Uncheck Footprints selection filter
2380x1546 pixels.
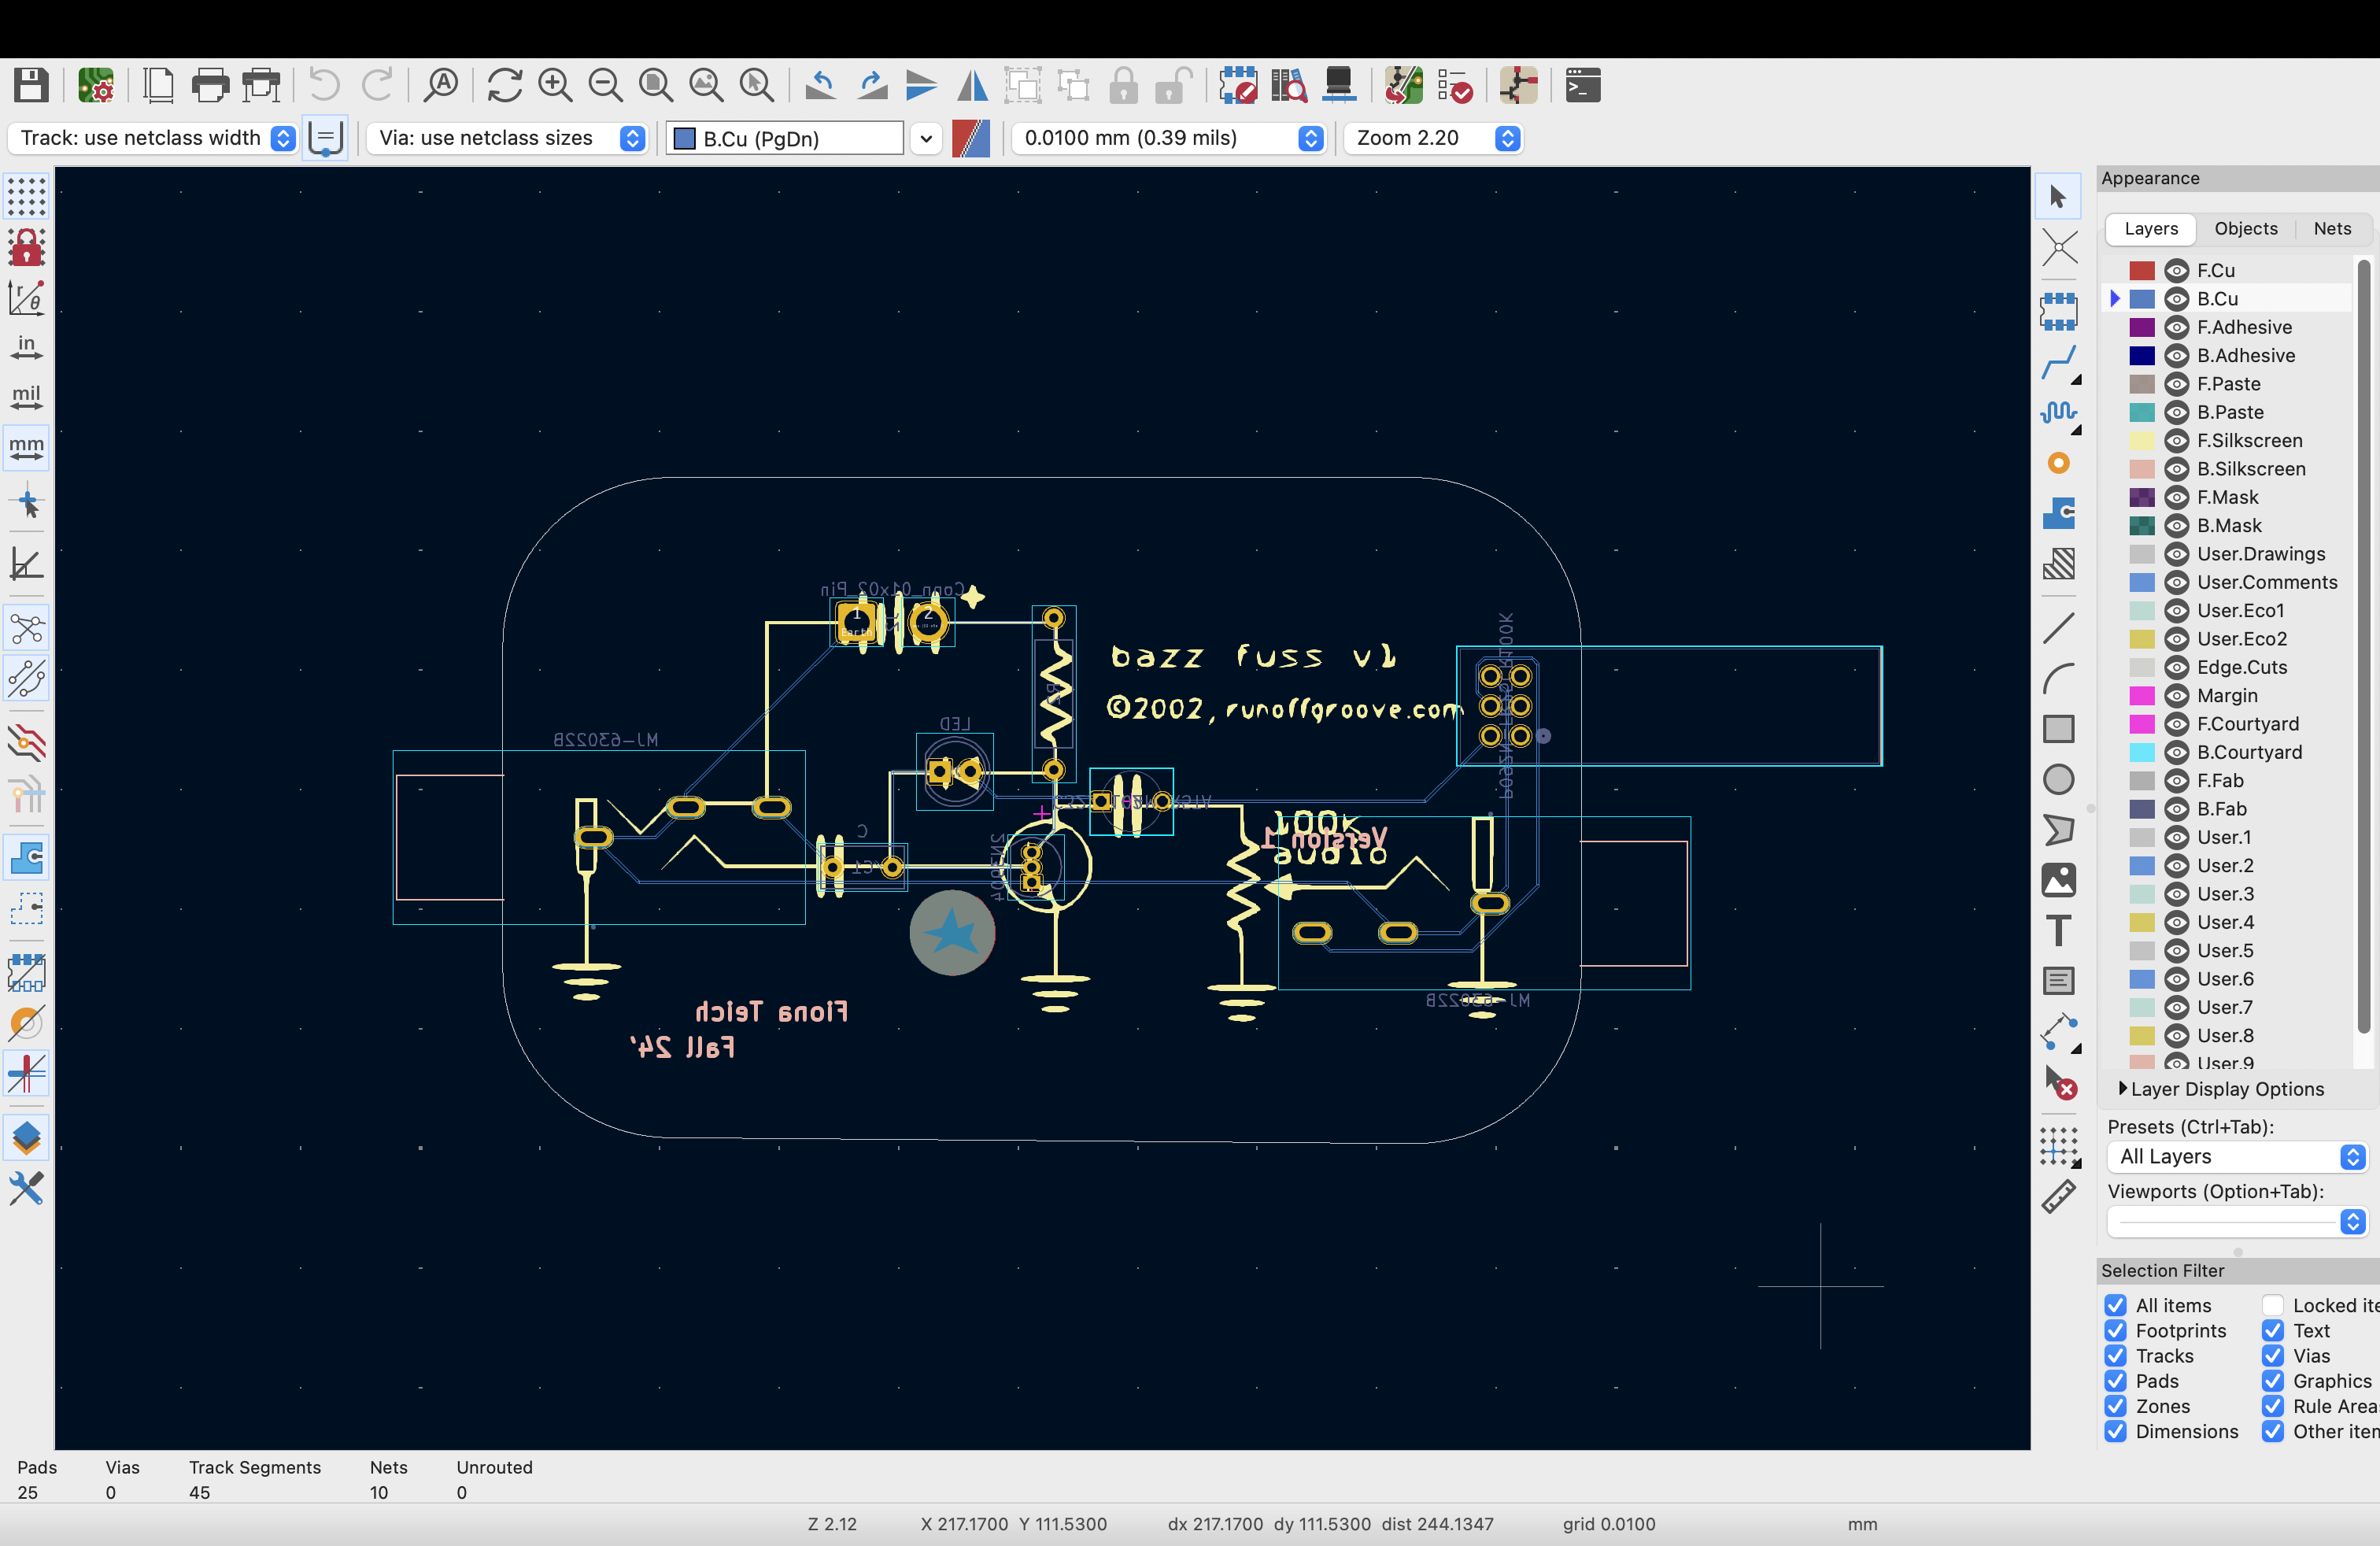coord(2115,1330)
